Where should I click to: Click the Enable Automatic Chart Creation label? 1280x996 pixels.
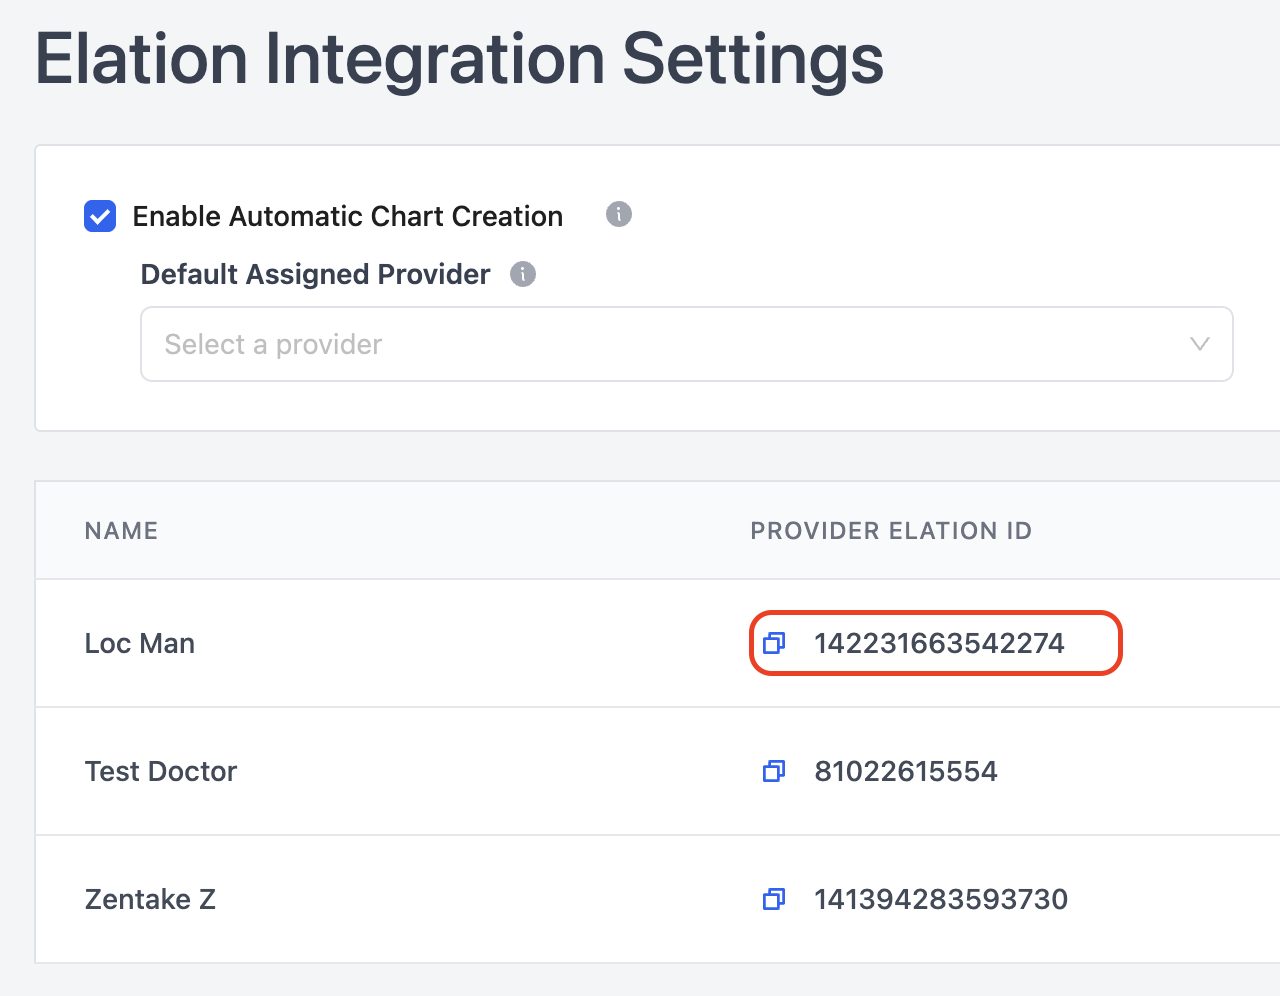(x=348, y=216)
